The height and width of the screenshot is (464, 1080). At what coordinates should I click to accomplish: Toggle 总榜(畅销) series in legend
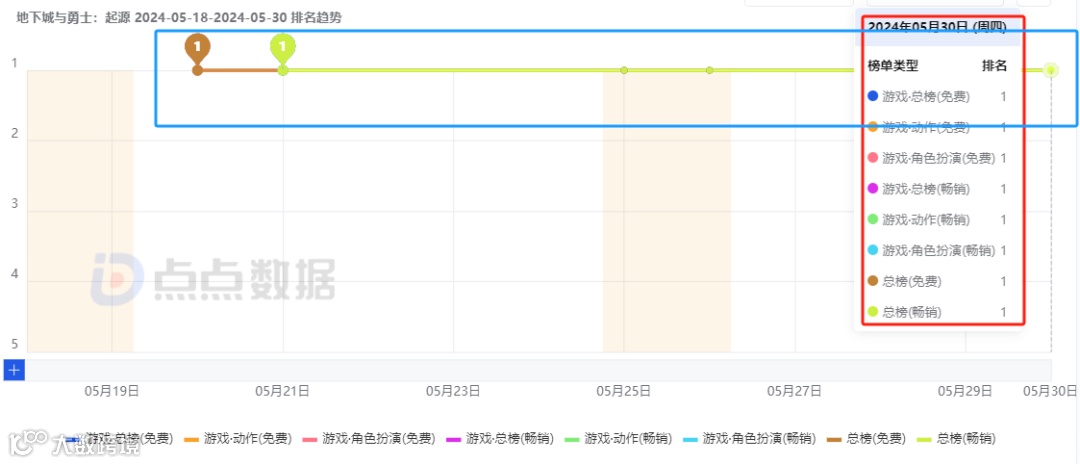[x=957, y=439]
